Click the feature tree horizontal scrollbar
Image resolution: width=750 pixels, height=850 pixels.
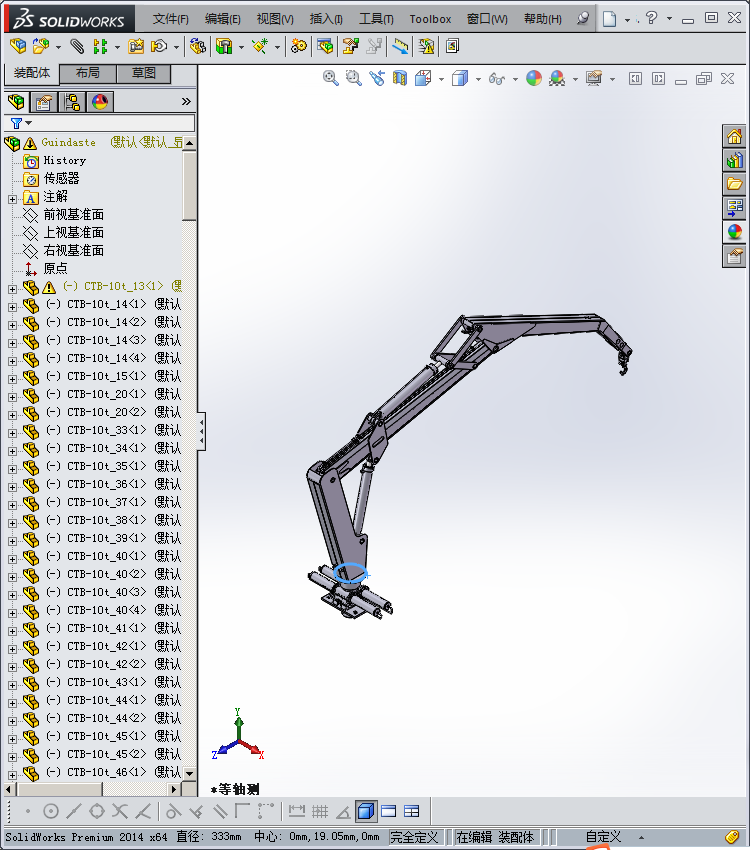(x=60, y=789)
